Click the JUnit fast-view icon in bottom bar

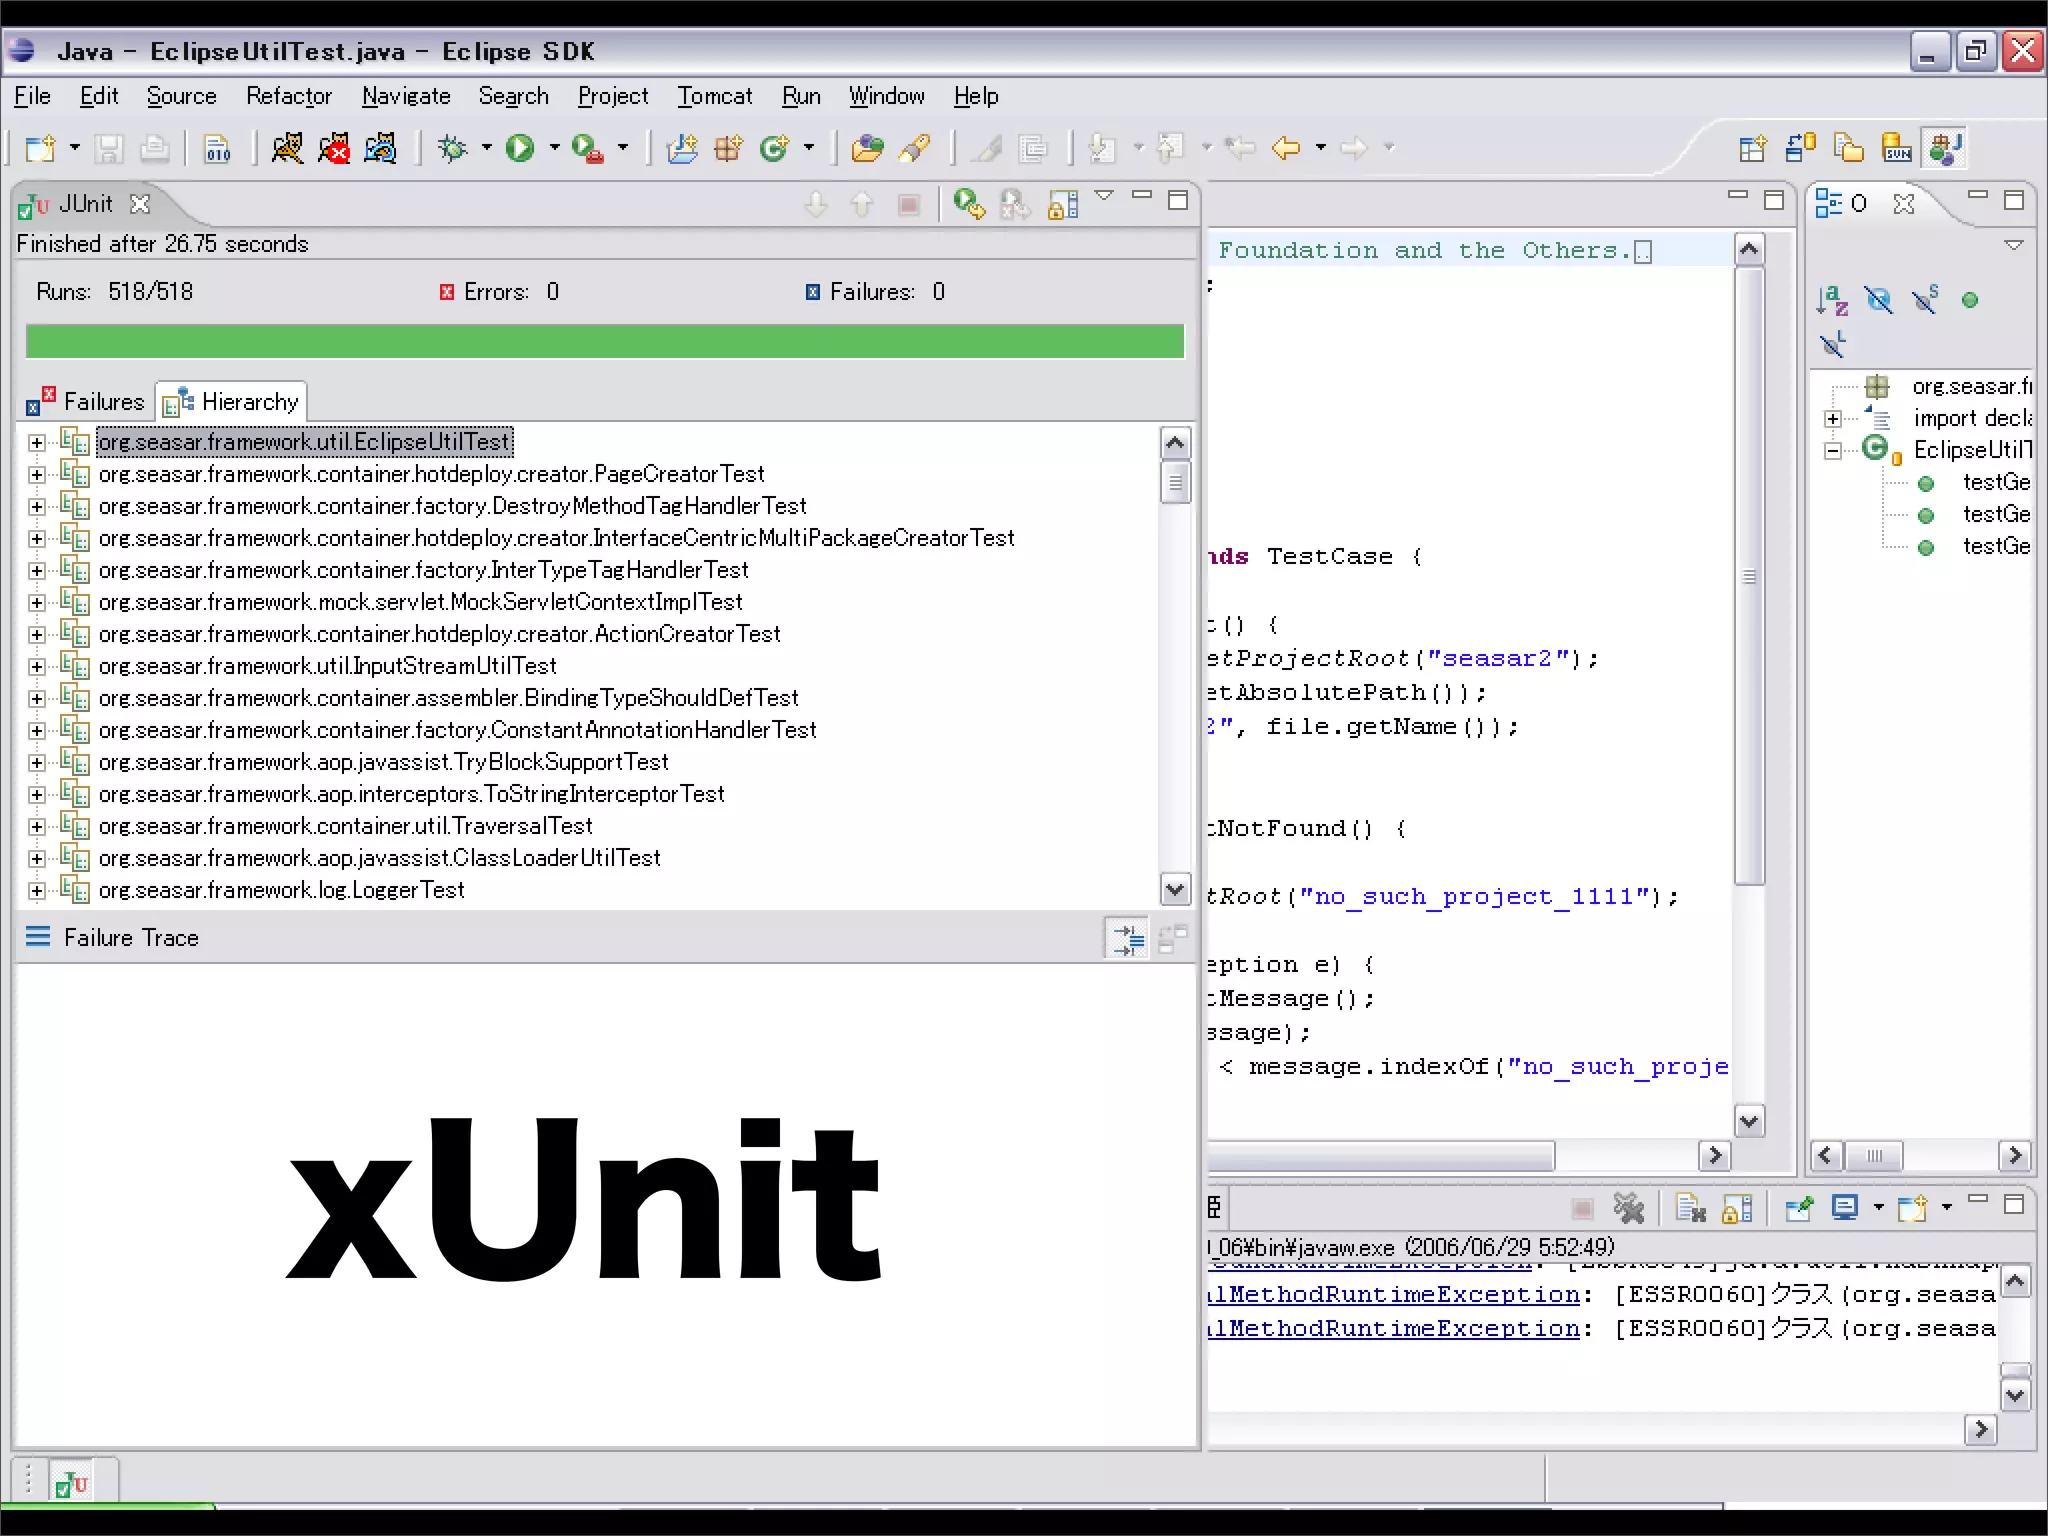tap(72, 1483)
